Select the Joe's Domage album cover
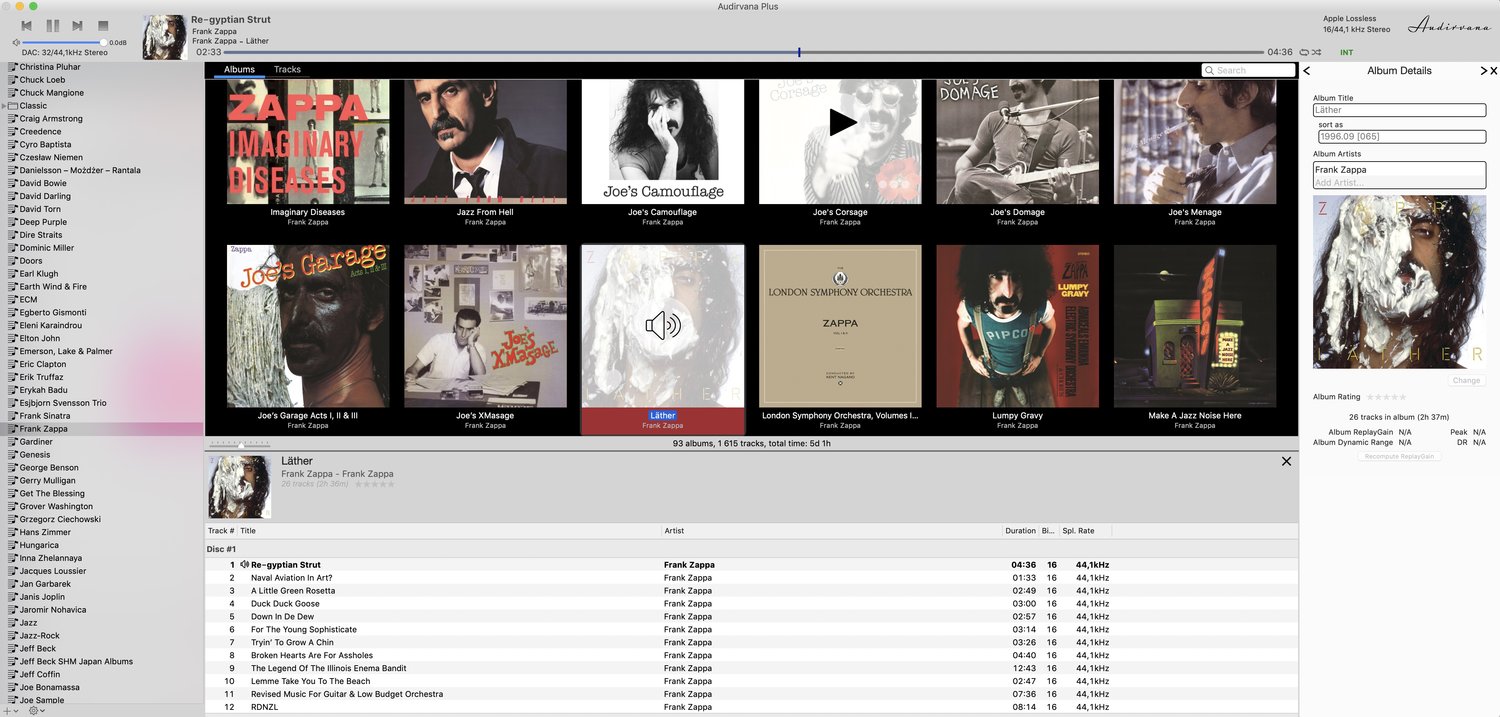 1017,142
